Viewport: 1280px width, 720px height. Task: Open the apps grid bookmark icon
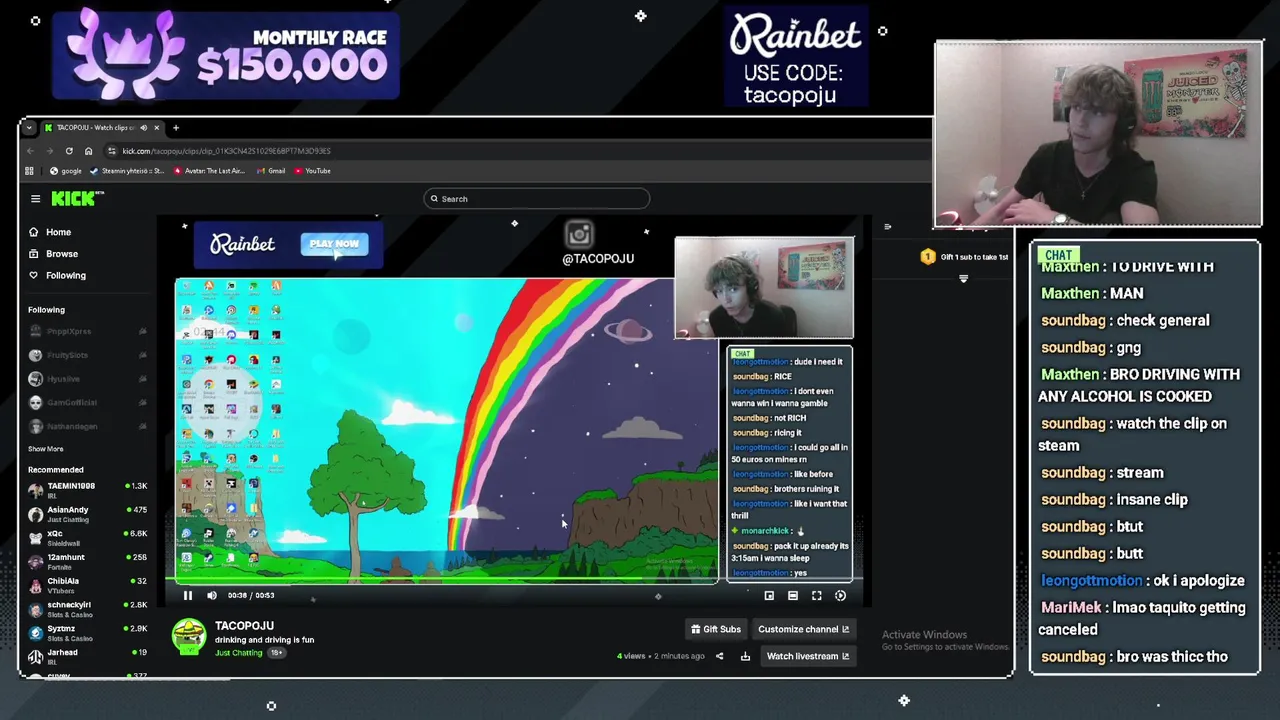tap(29, 171)
